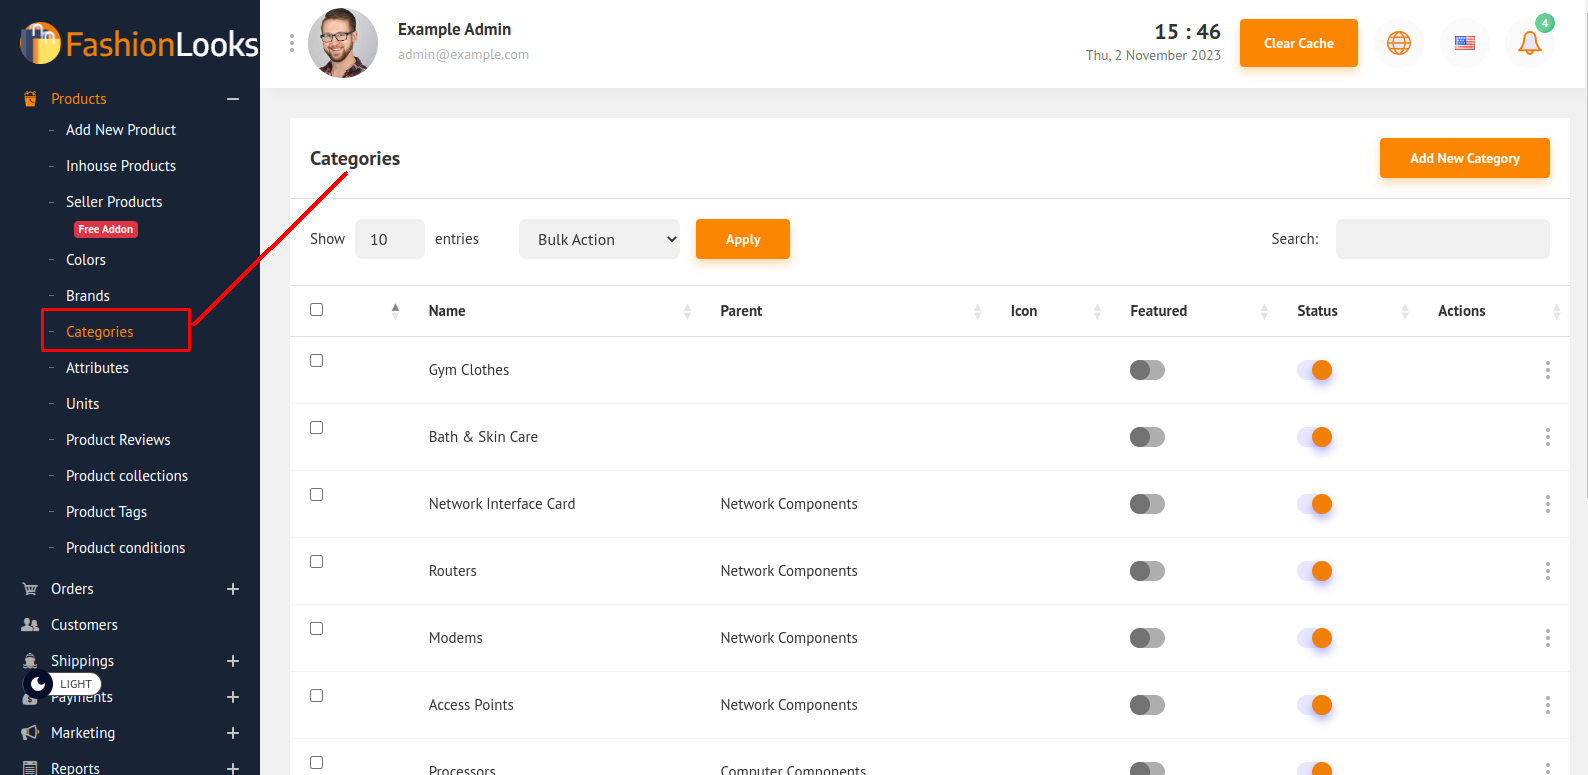Click the Add New Category button

pos(1464,158)
